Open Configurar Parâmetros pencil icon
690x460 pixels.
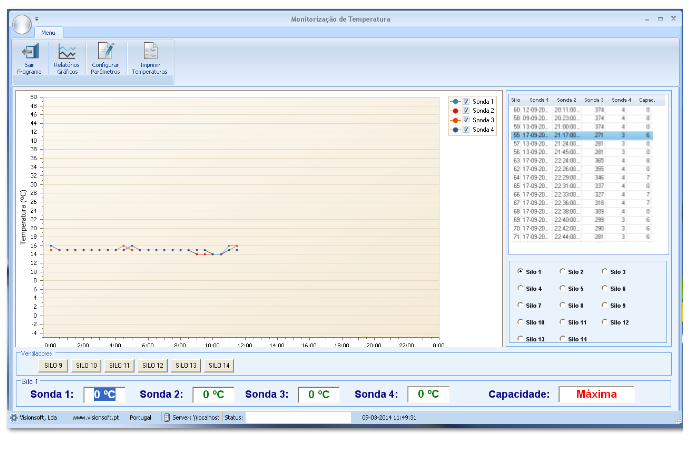click(x=106, y=51)
